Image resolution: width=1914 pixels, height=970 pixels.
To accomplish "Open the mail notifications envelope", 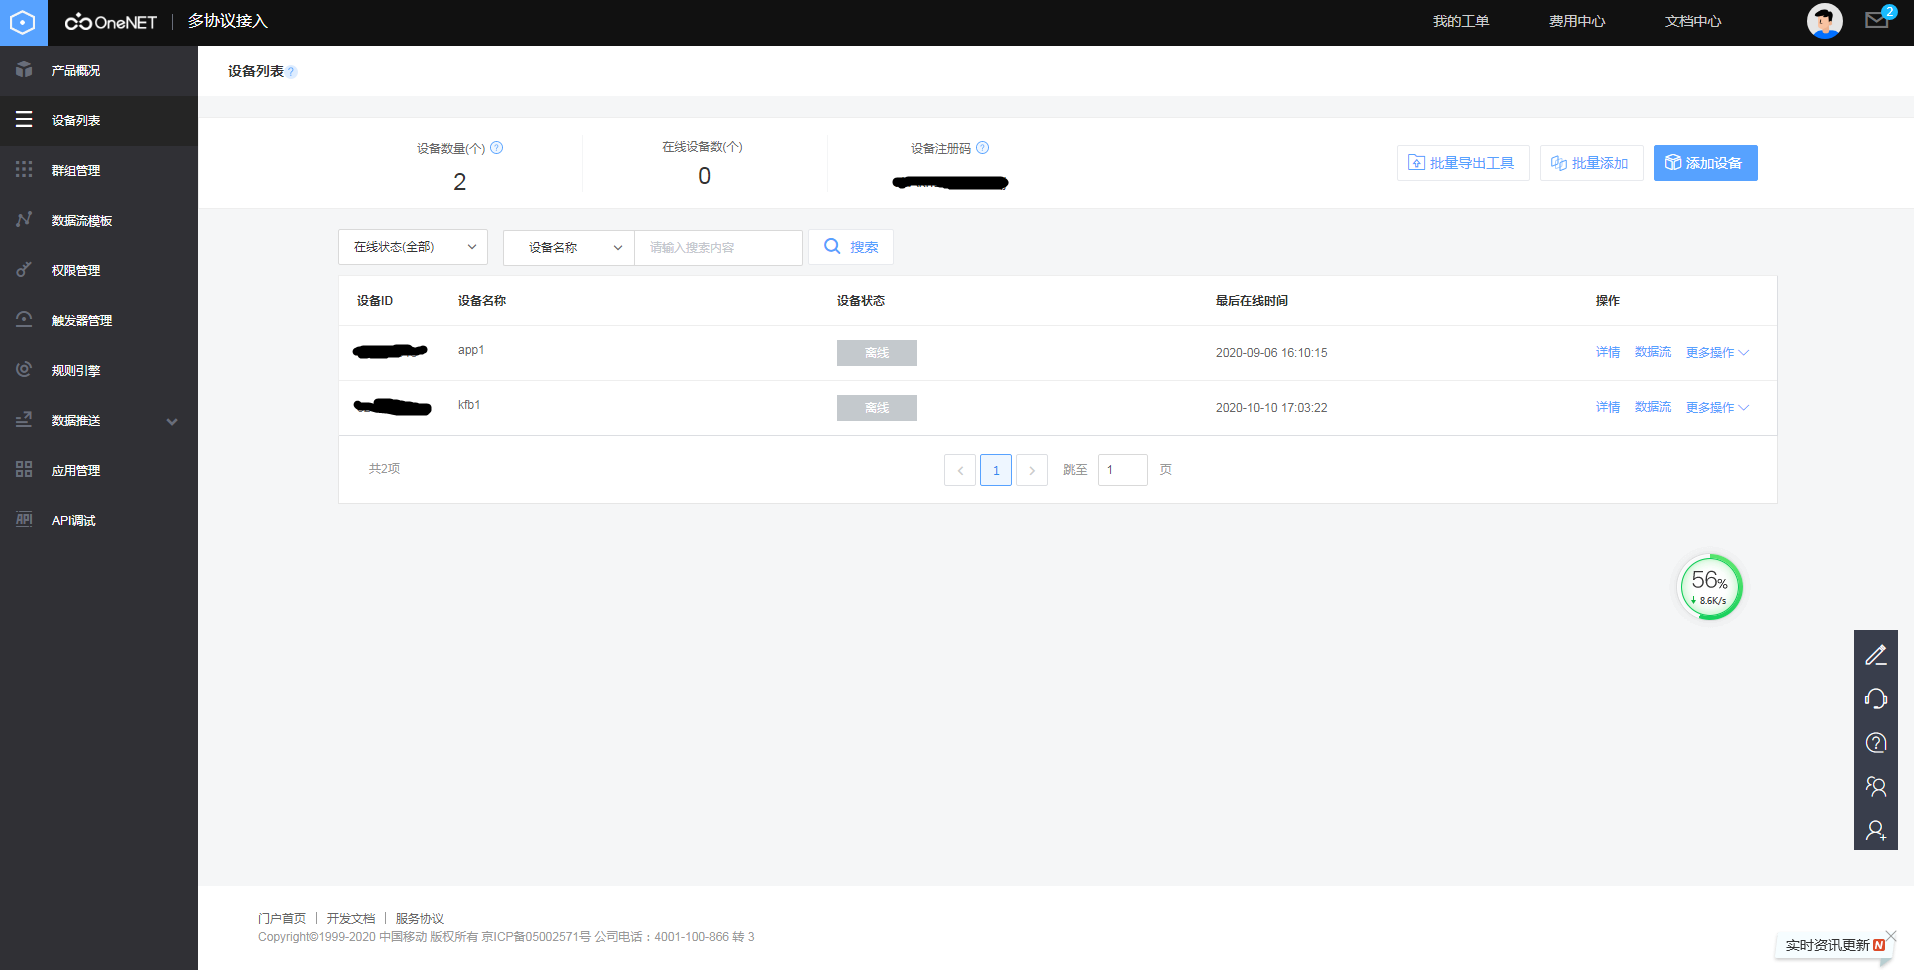I will 1877,20.
